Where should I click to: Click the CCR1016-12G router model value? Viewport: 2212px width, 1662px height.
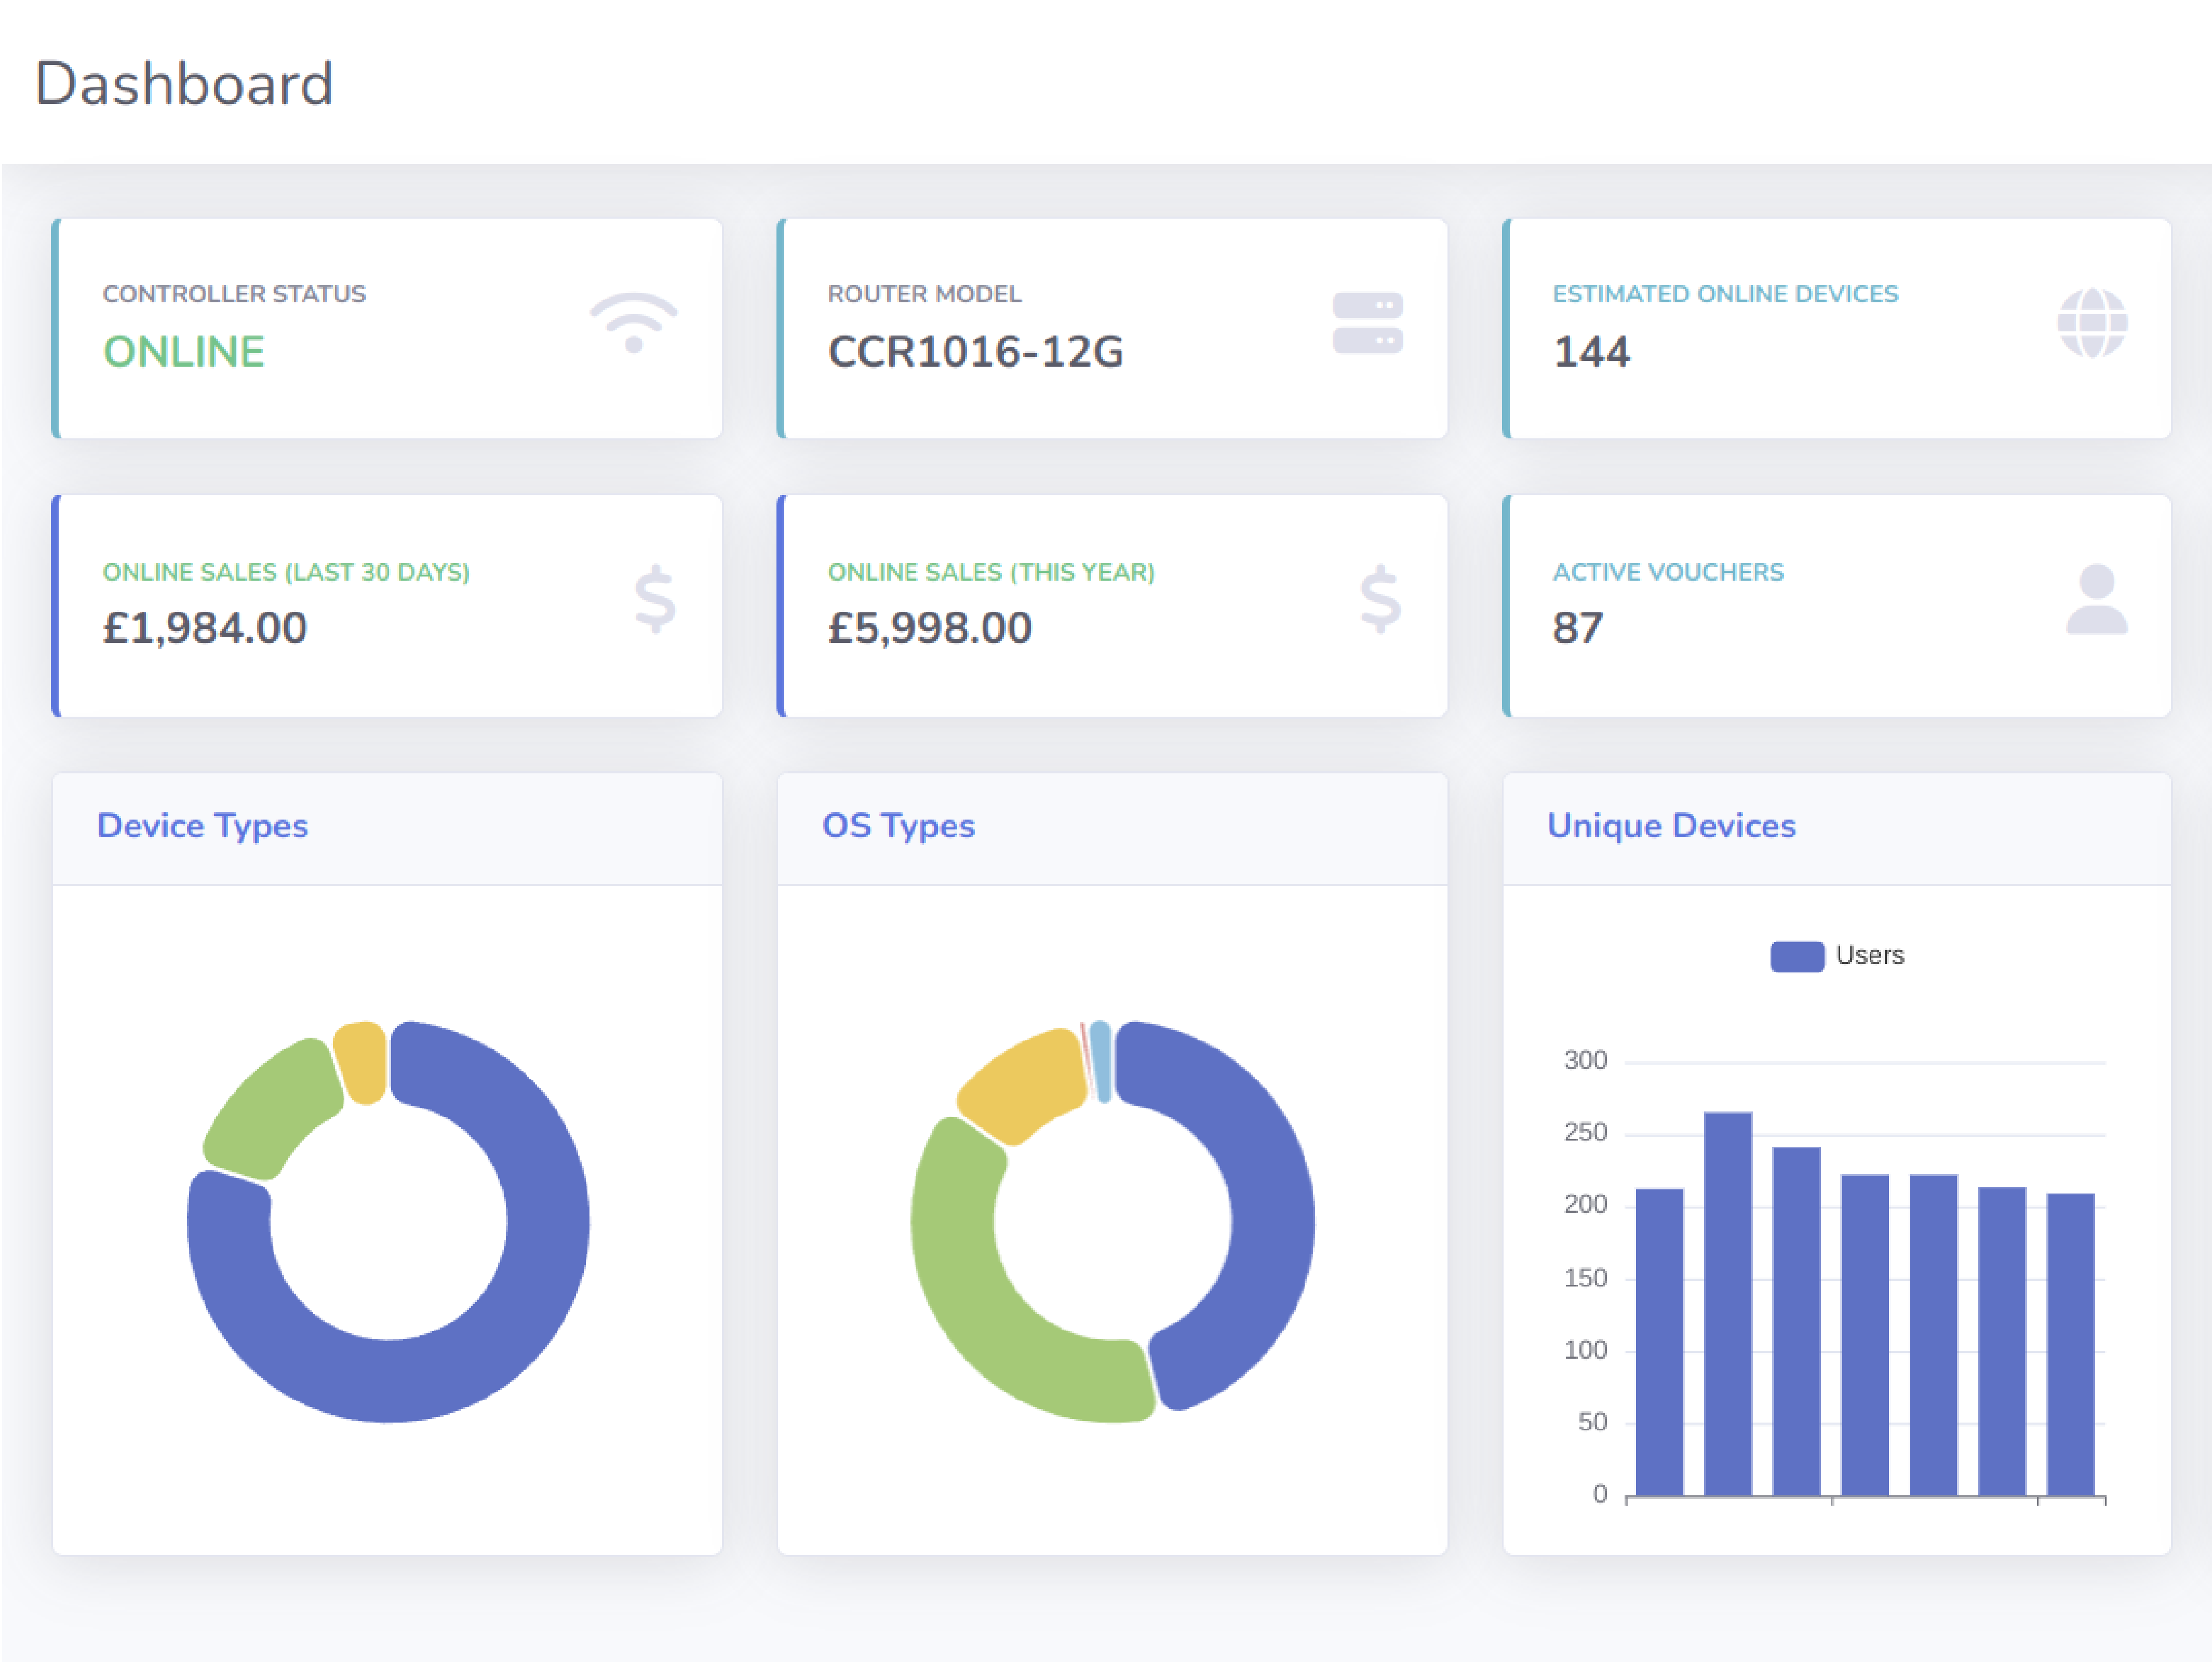(976, 352)
